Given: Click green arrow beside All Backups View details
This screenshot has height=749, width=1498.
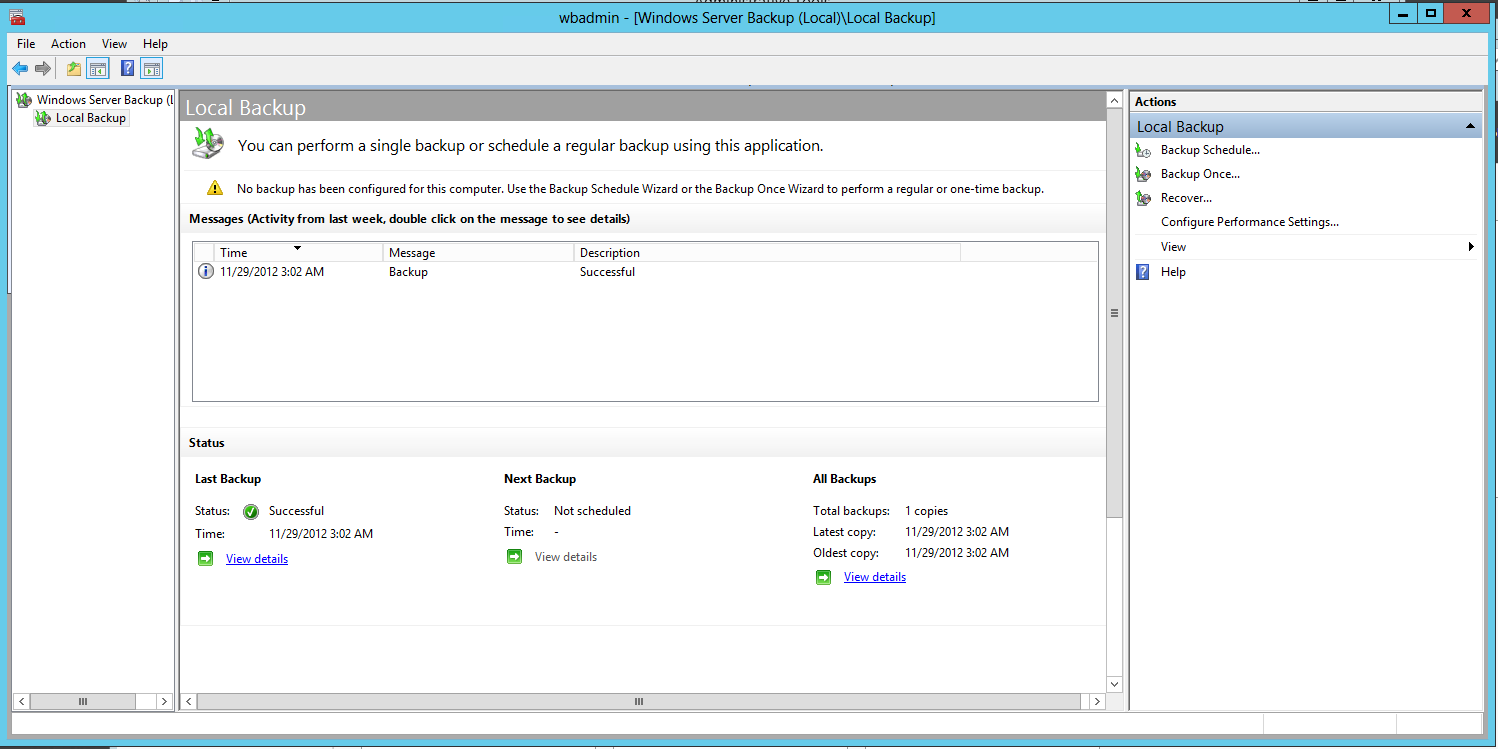Looking at the screenshot, I should (824, 577).
